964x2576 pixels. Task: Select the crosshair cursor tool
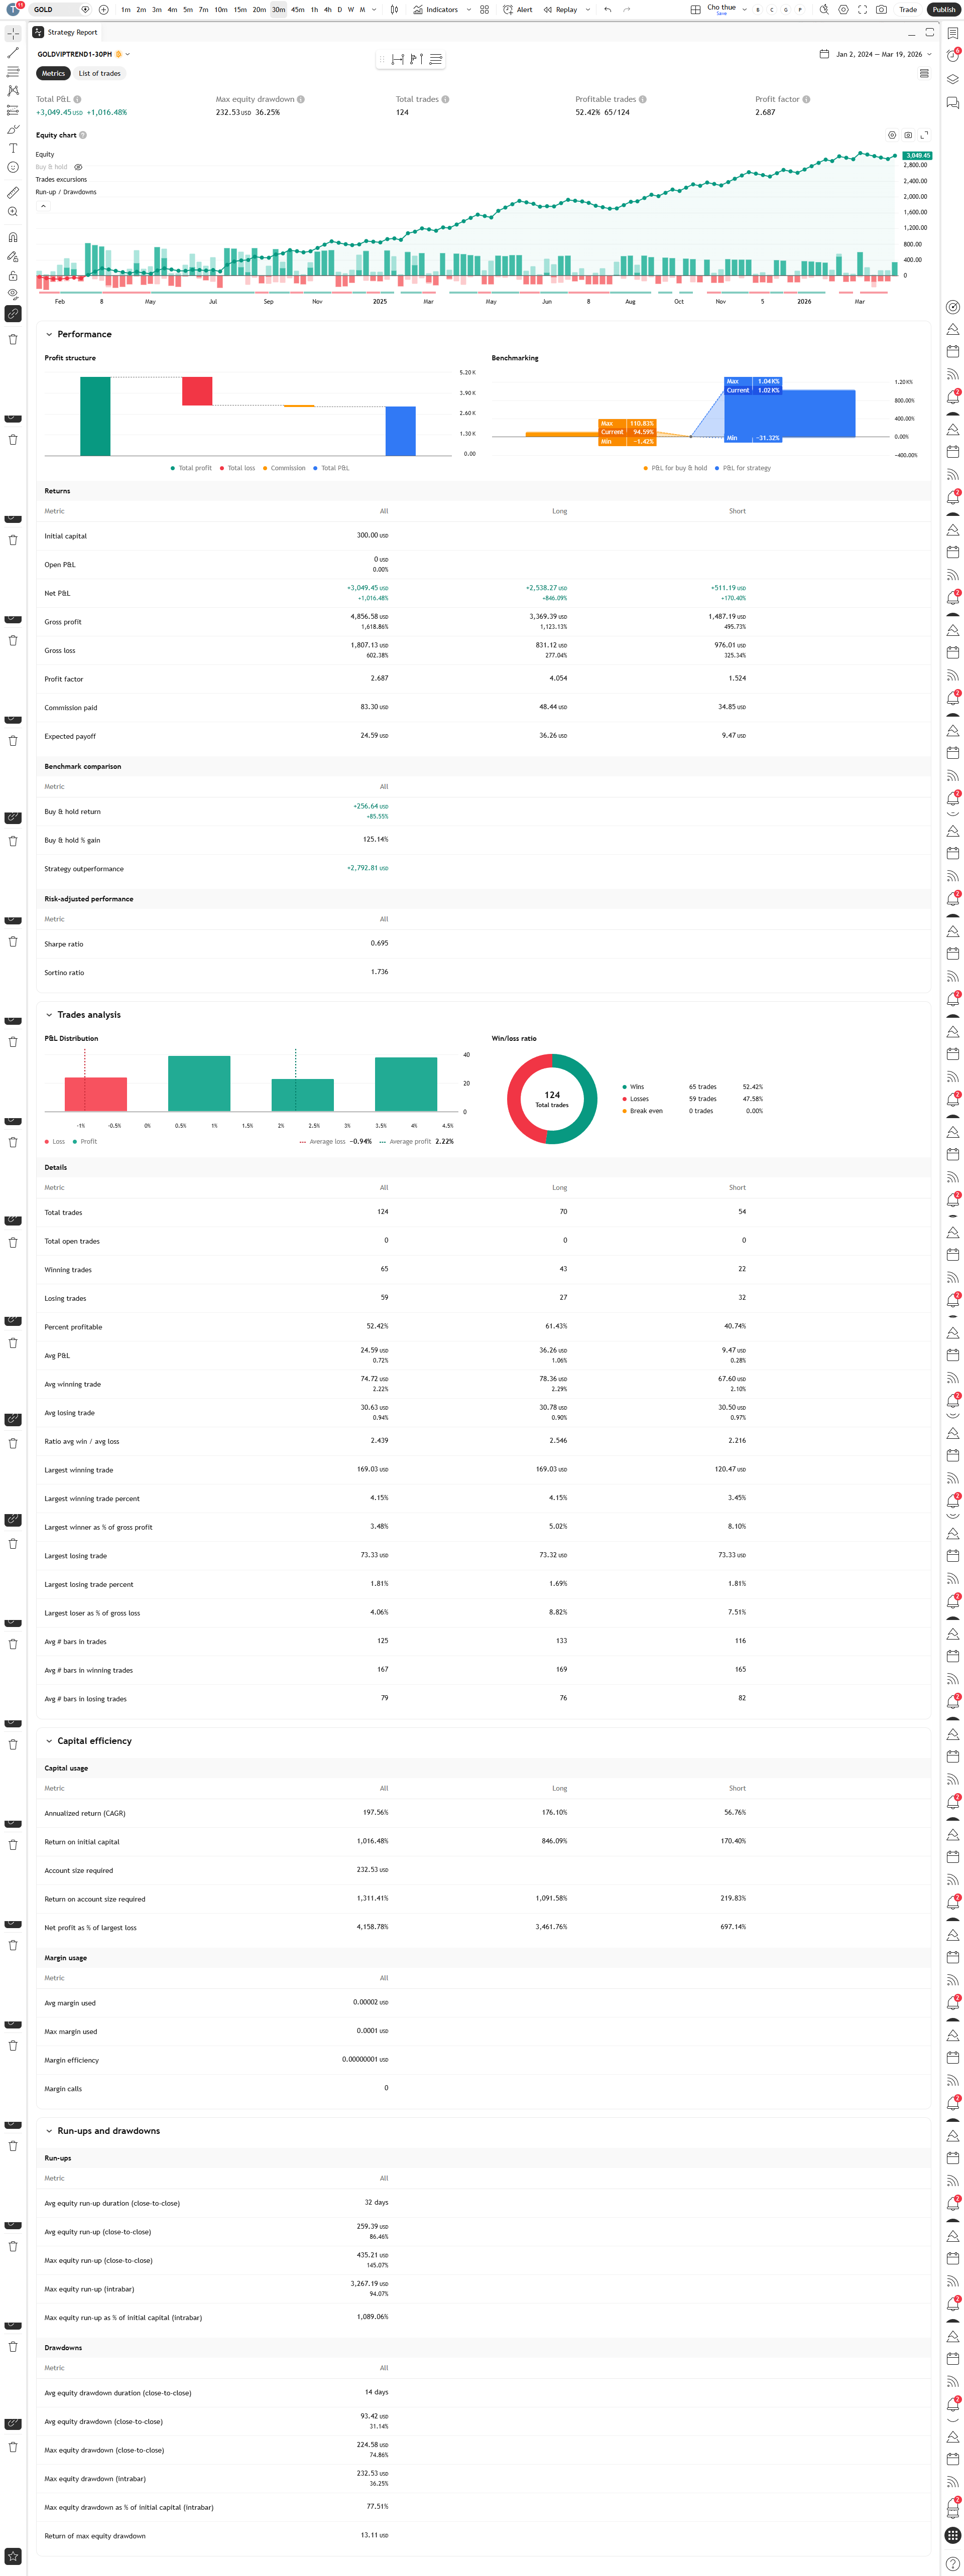pos(13,33)
